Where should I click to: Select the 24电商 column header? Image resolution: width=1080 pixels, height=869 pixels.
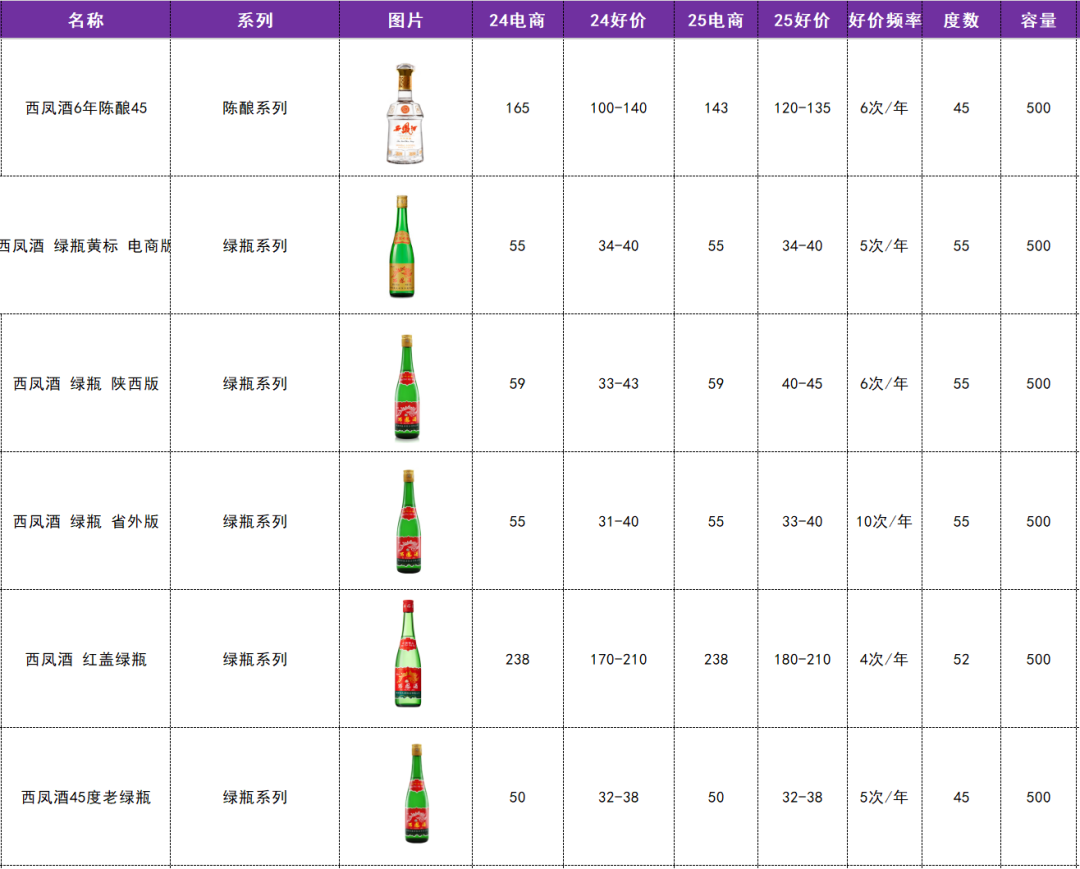517,20
